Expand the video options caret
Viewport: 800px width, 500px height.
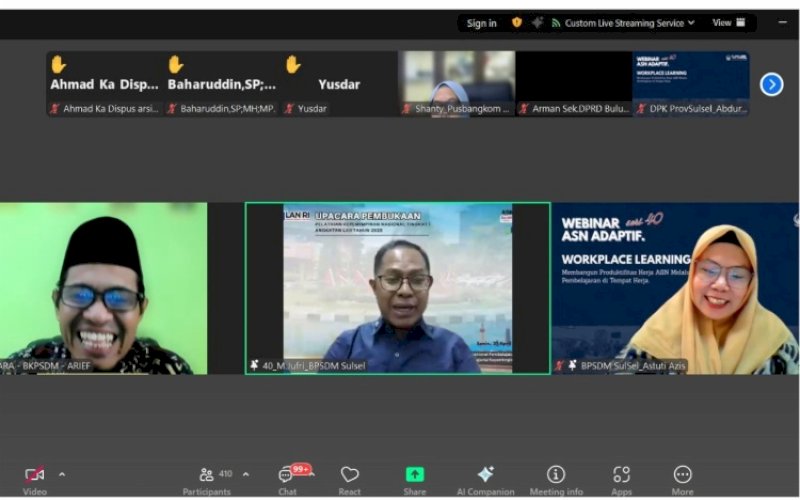click(x=62, y=474)
